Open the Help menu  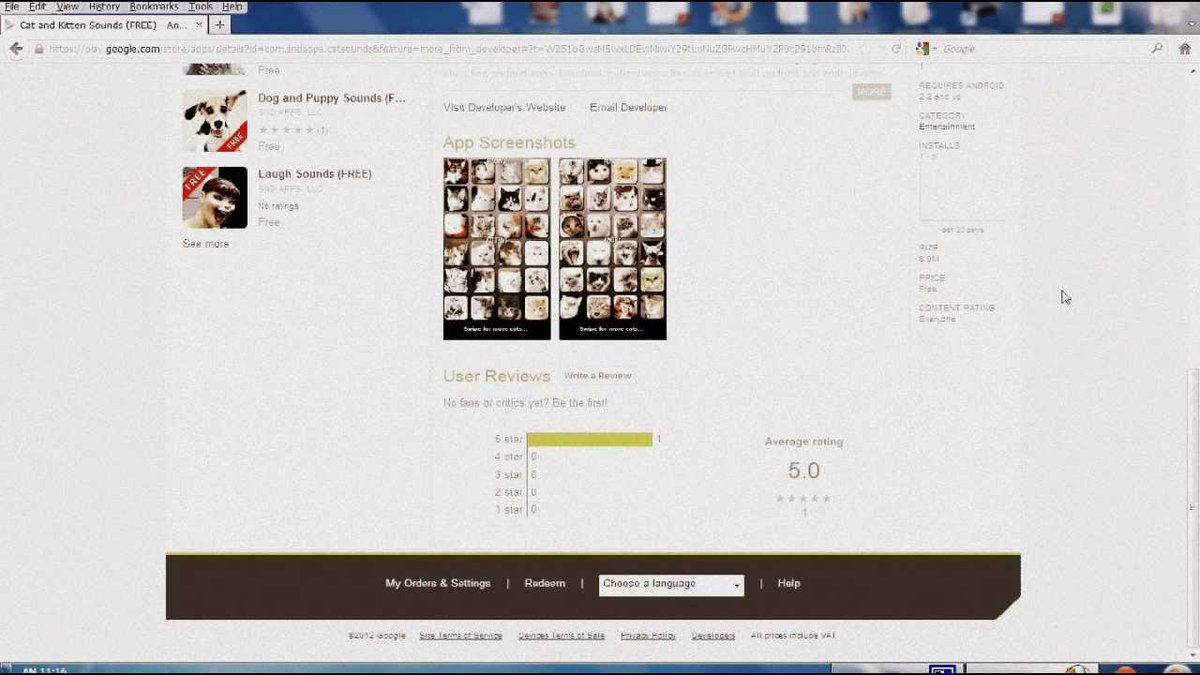coord(232,6)
